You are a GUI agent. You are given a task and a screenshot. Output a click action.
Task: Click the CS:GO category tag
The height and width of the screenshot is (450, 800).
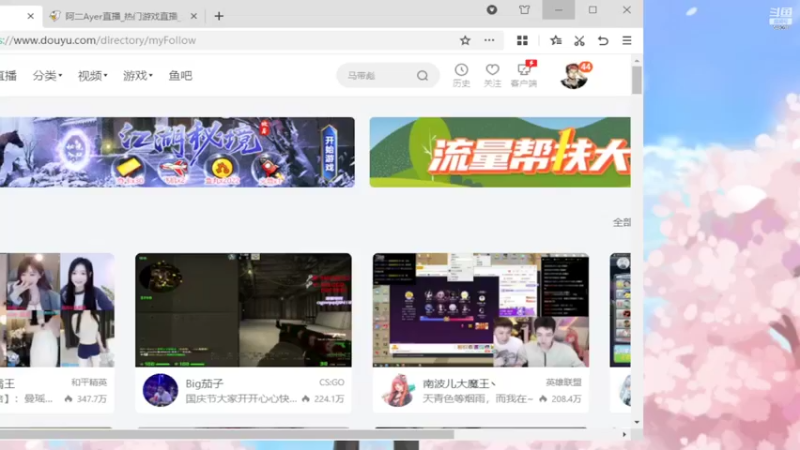332,382
